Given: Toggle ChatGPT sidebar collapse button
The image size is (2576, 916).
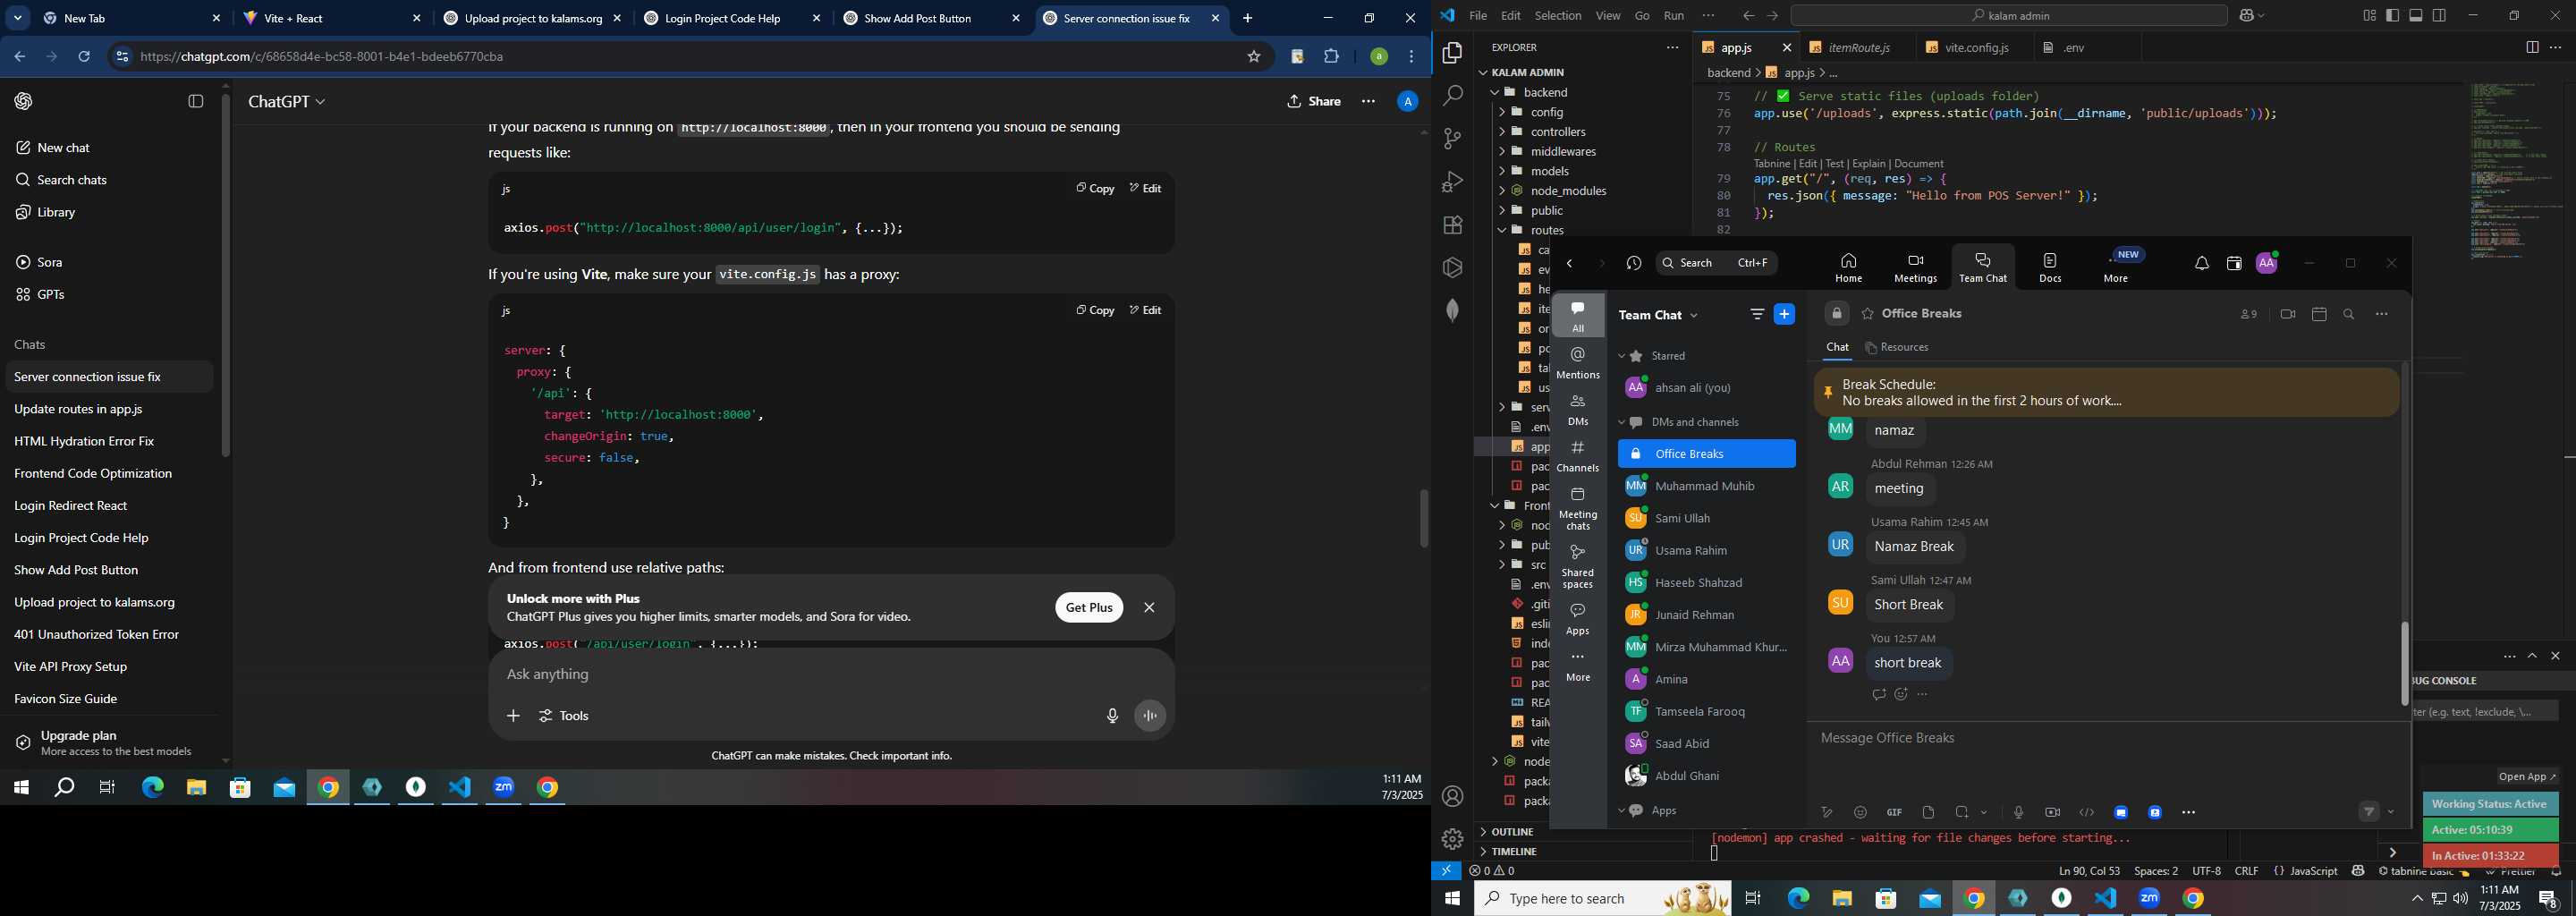Looking at the screenshot, I should [196, 101].
